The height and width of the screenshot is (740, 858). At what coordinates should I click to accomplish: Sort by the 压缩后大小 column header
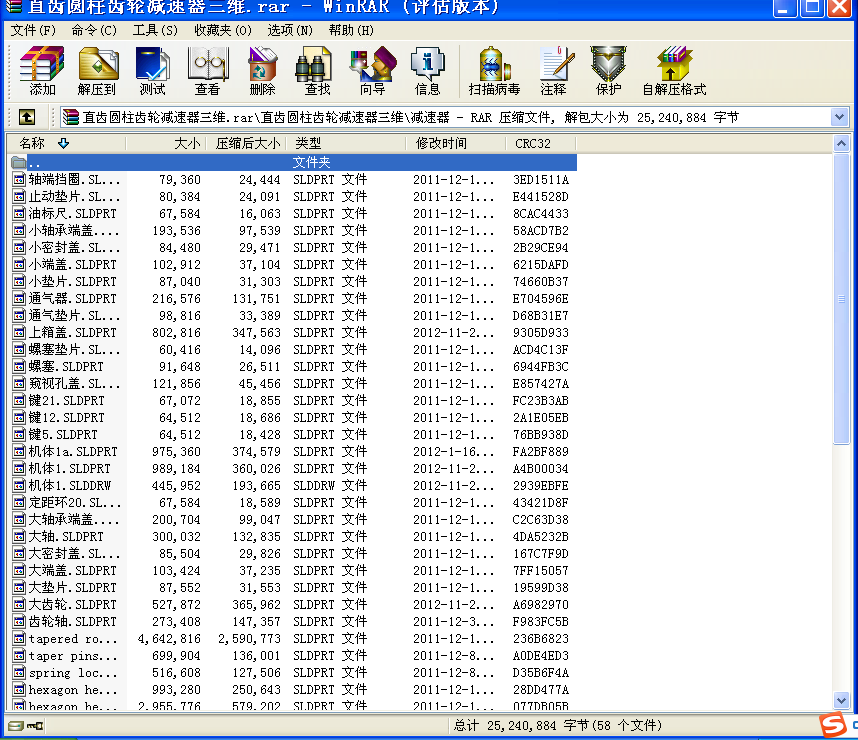[248, 143]
